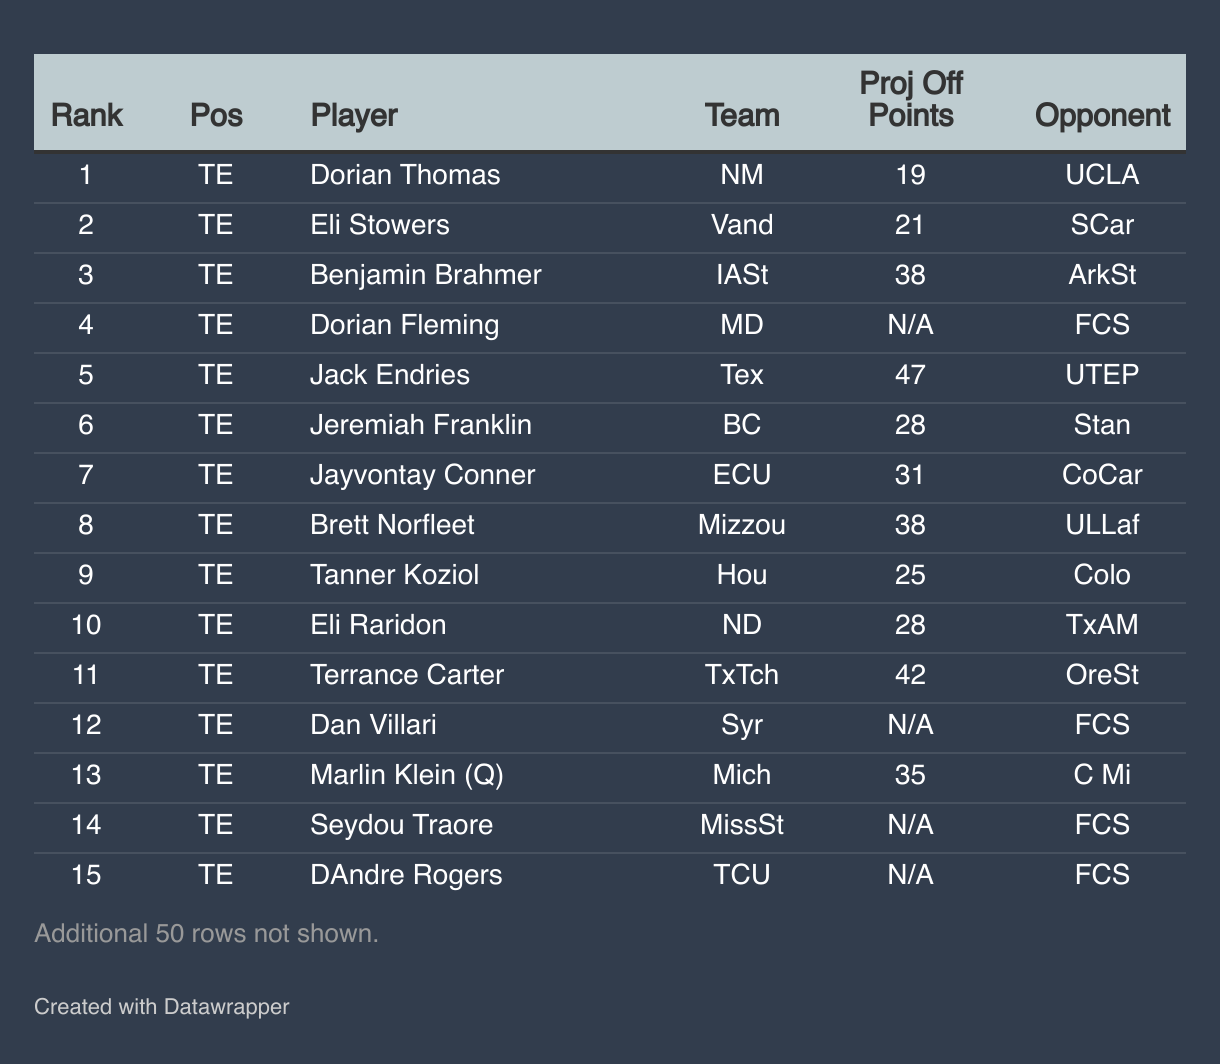Click the CoCar opponent cell
1220x1064 pixels.
tap(1102, 475)
